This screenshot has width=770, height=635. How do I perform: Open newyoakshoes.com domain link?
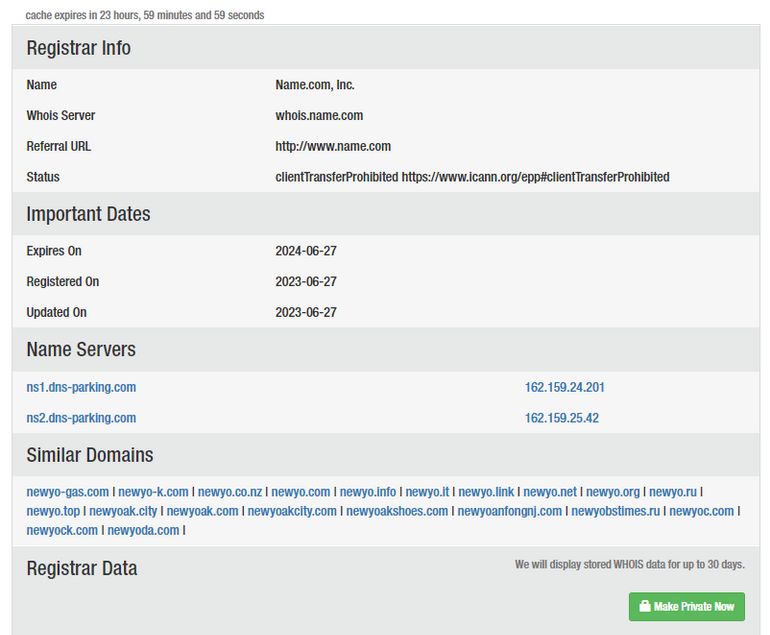397,511
